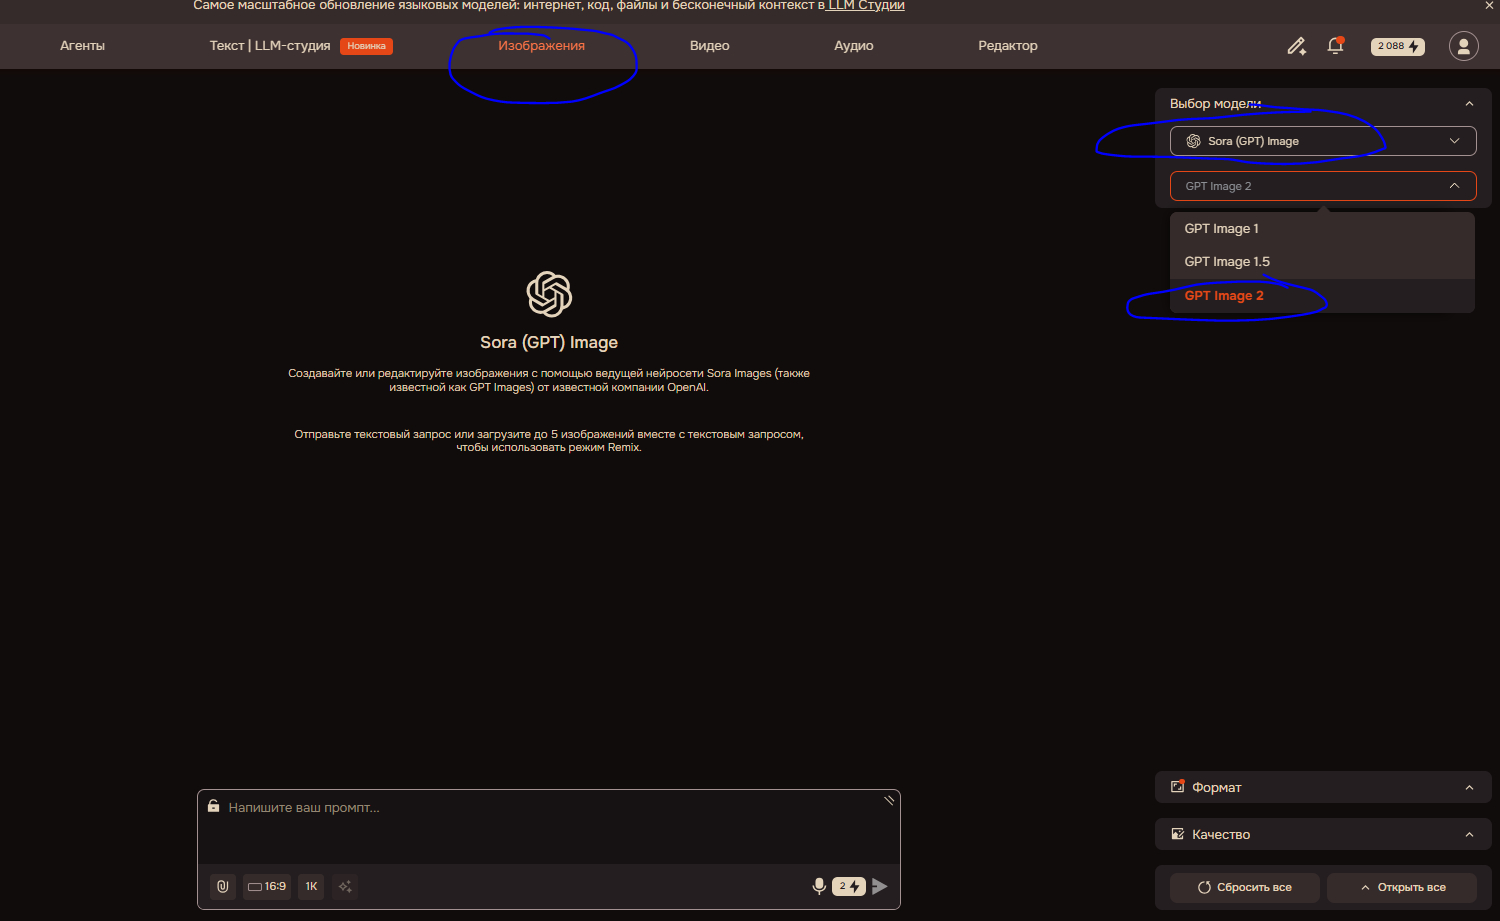The image size is (1500, 921).
Task: Select GPT Image 2 from the list
Action: pos(1322,296)
